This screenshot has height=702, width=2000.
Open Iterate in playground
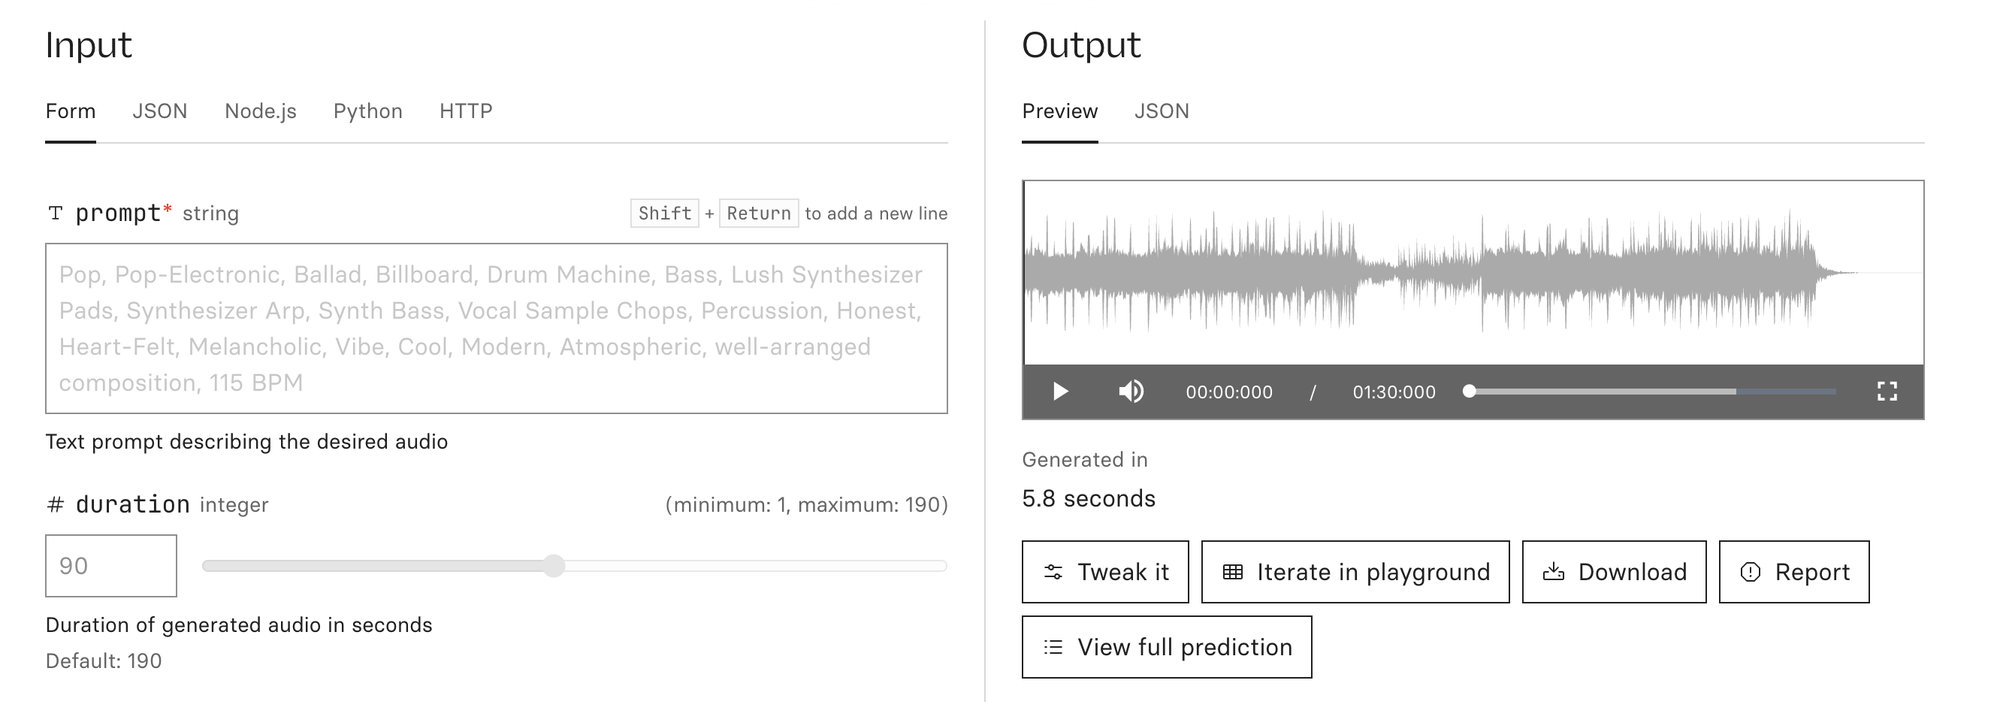[1355, 572]
